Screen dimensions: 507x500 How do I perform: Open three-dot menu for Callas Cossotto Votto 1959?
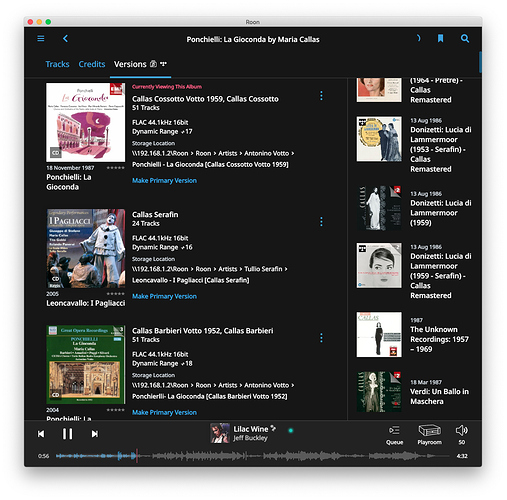(x=321, y=96)
